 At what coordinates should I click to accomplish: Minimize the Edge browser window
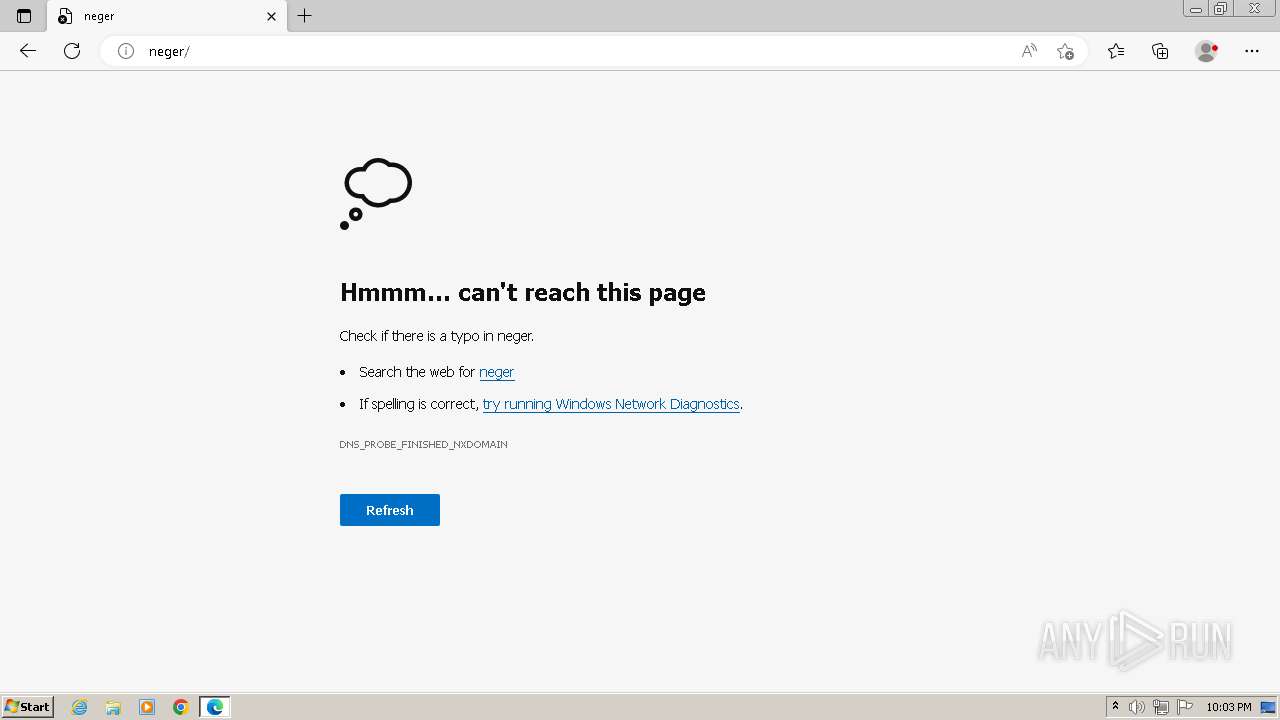[1195, 9]
